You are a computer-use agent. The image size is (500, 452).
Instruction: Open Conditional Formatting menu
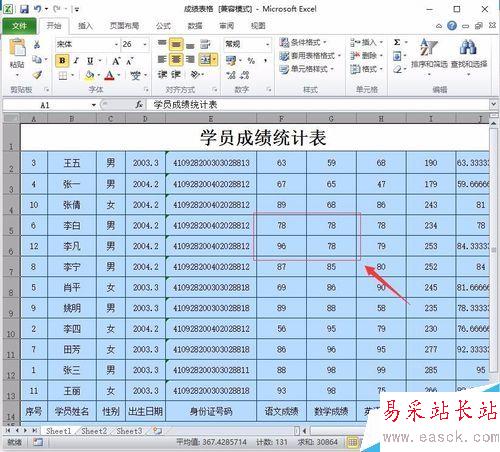(303, 42)
